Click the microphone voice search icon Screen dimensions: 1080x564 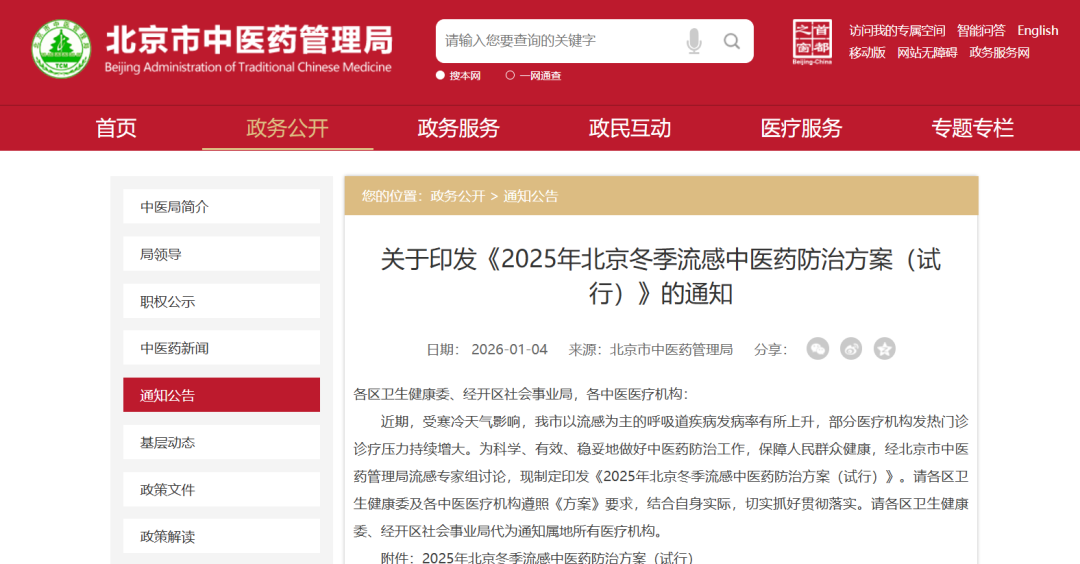click(x=694, y=41)
